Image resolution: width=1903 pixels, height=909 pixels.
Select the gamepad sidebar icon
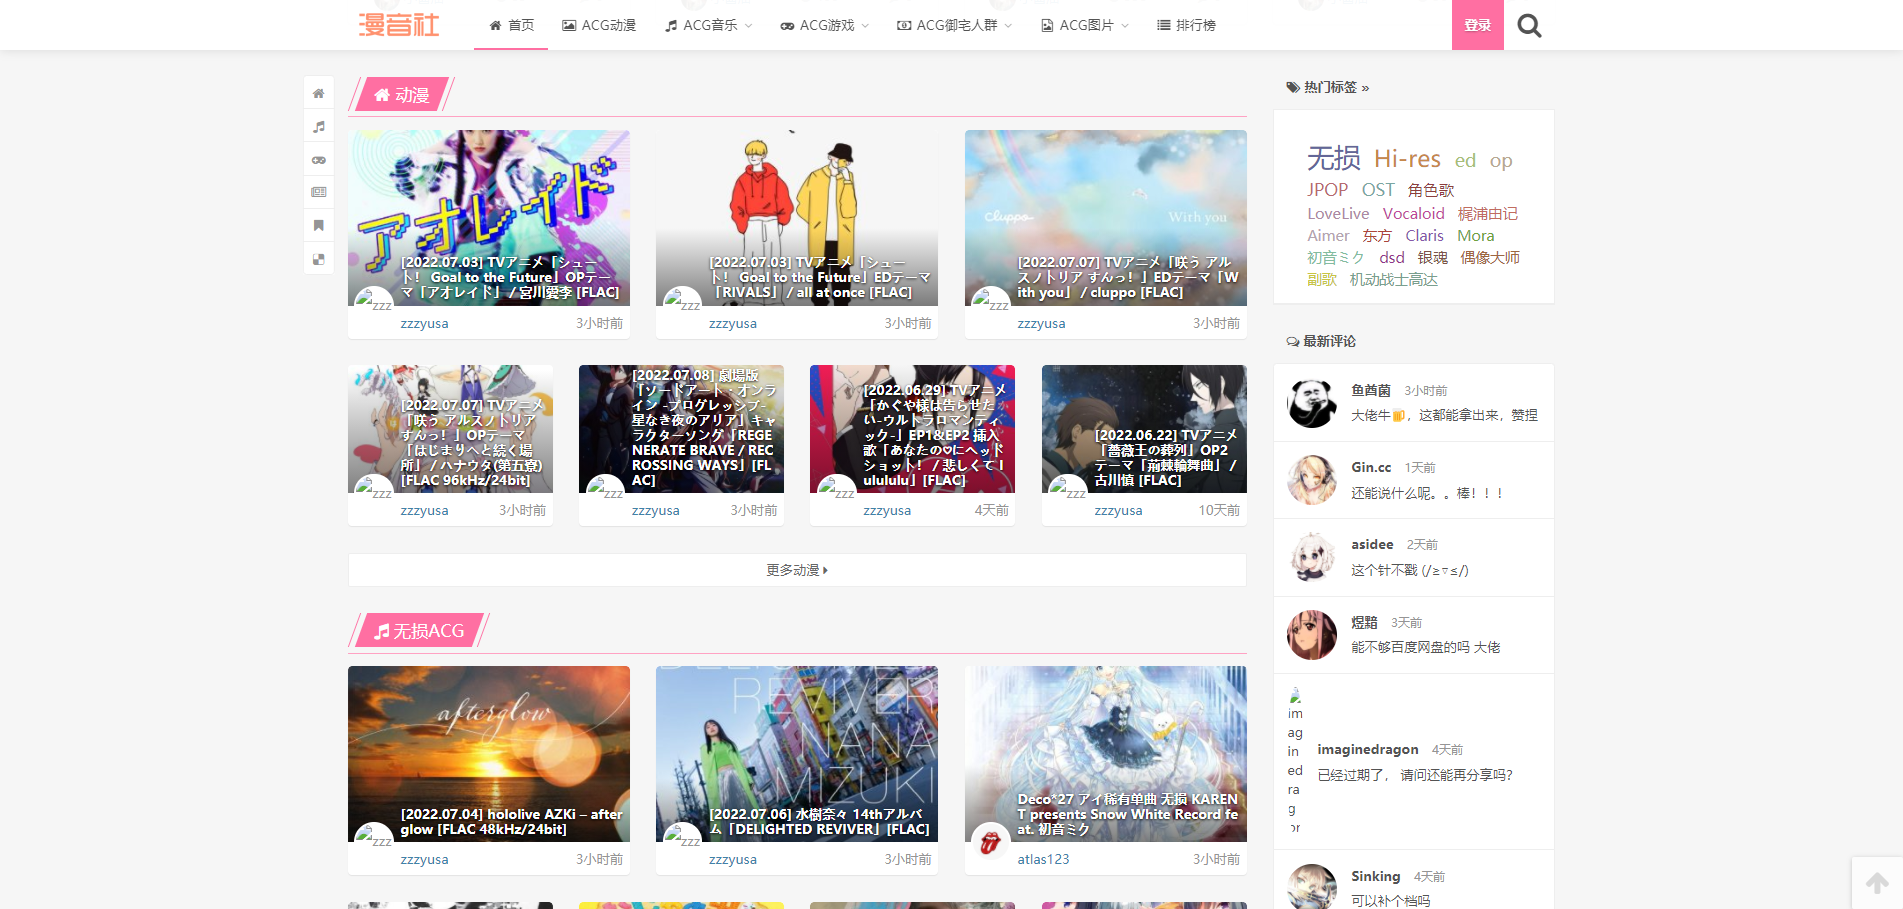(319, 160)
